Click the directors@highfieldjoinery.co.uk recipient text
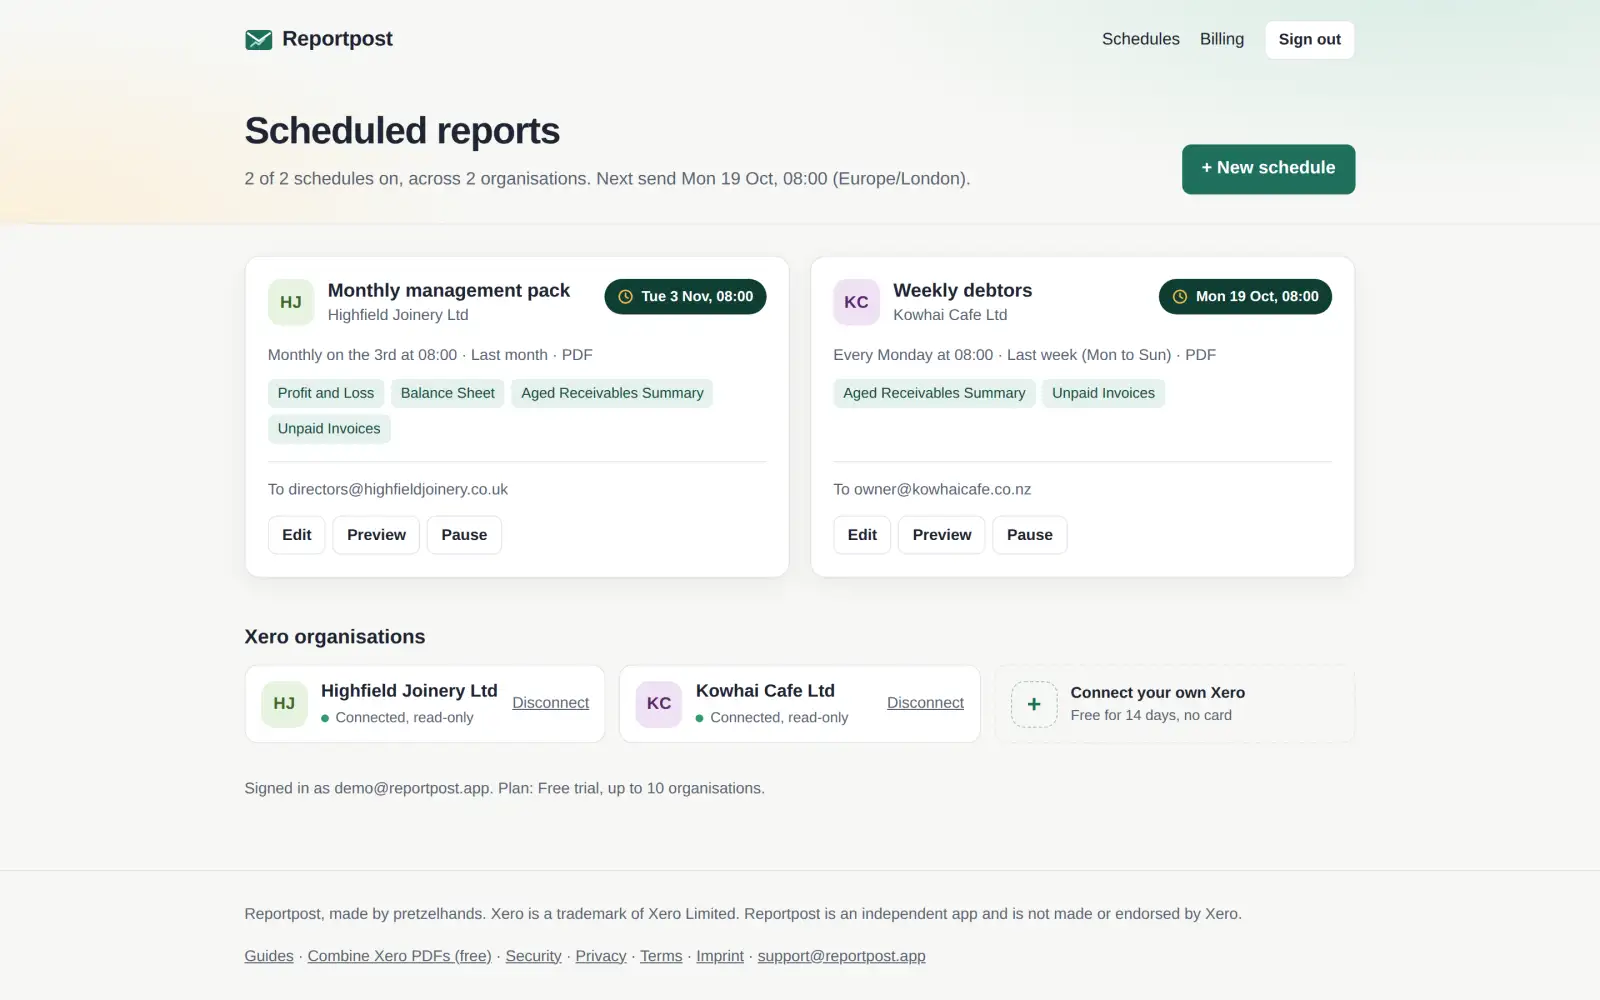1600x1000 pixels. pyautogui.click(x=398, y=489)
